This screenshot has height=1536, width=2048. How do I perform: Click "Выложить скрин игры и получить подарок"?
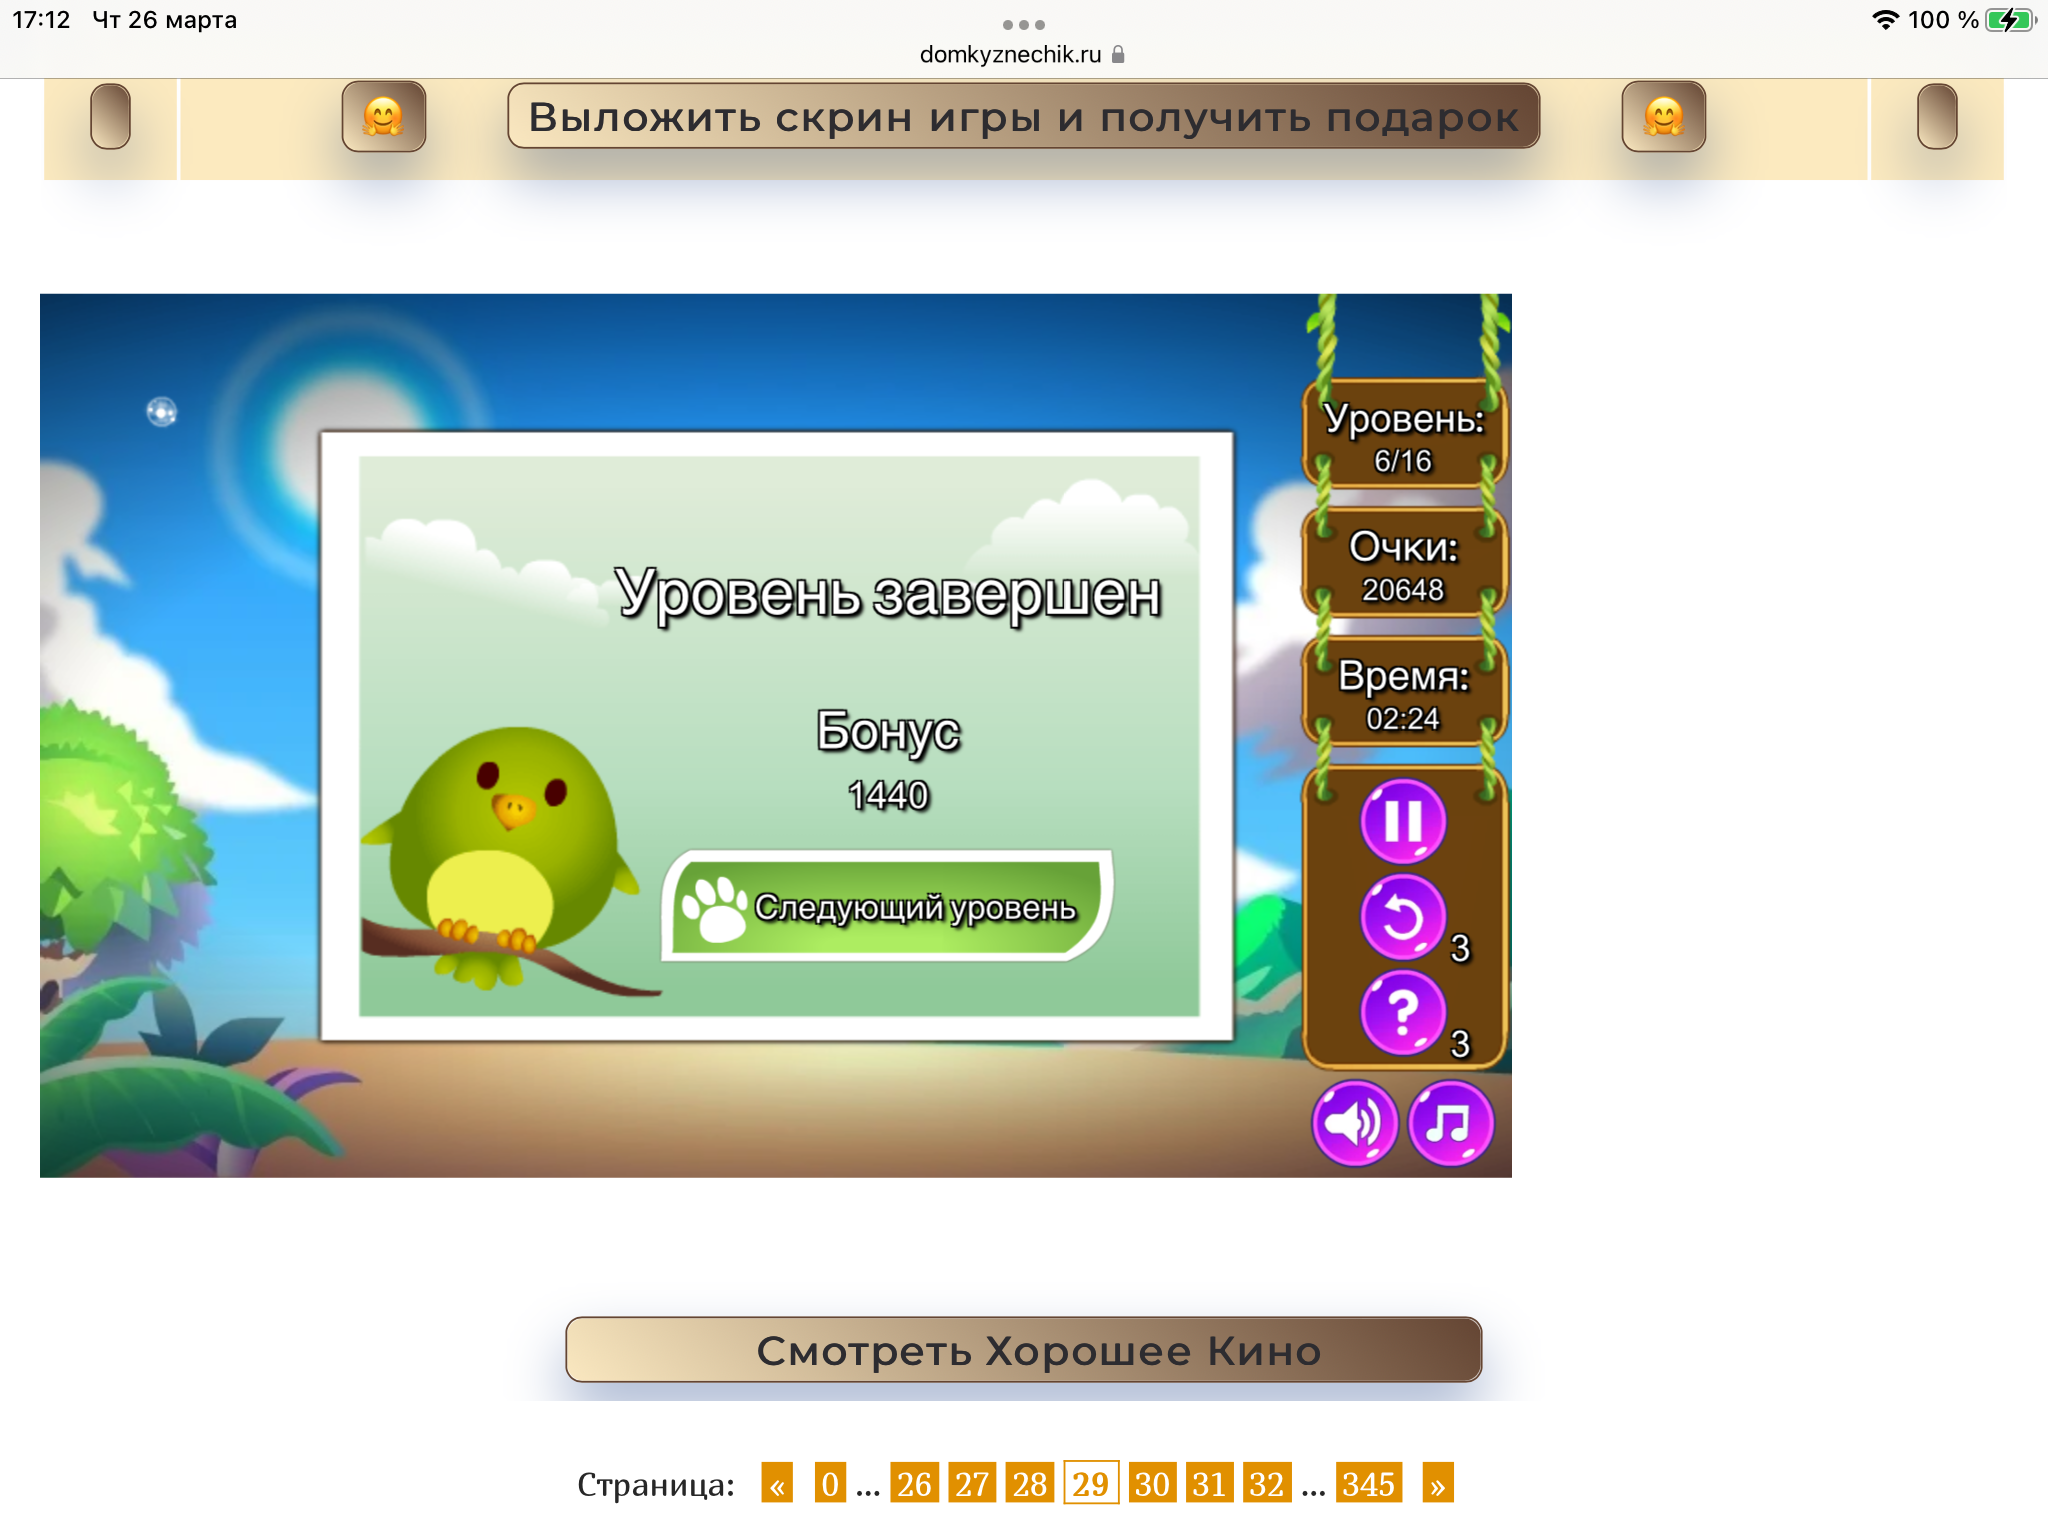click(1023, 117)
